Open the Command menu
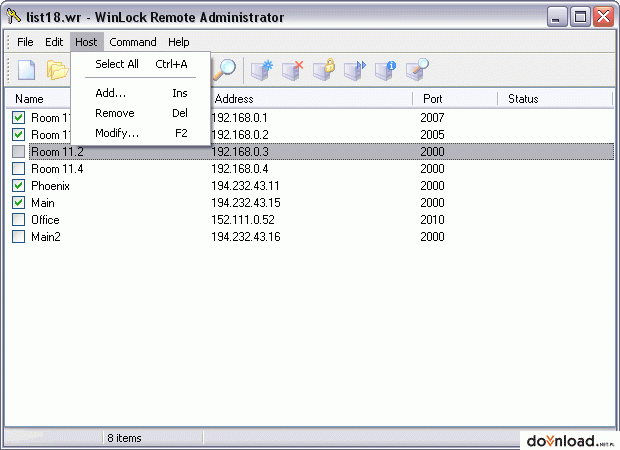 (x=133, y=42)
